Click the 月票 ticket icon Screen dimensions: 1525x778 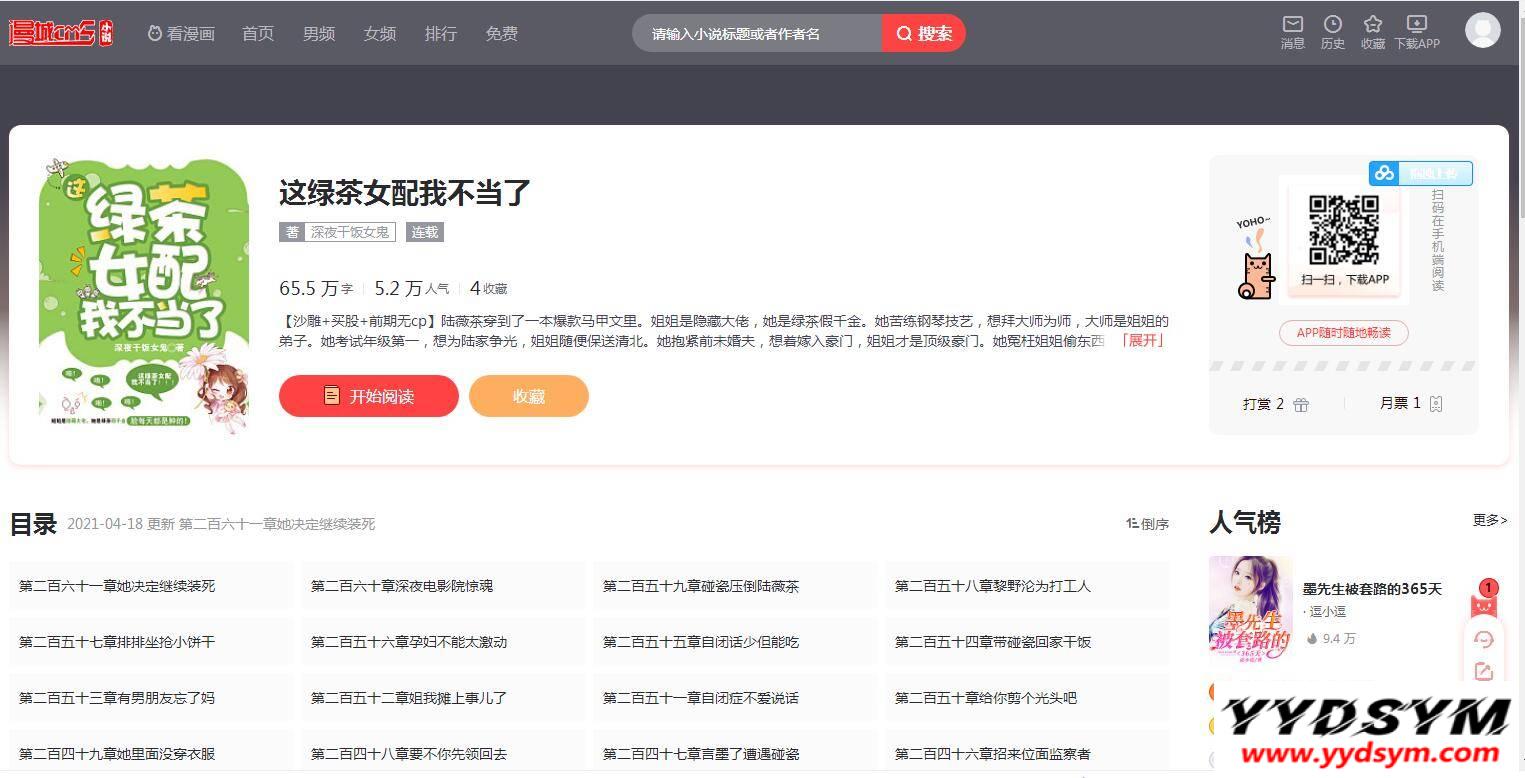coord(1436,403)
